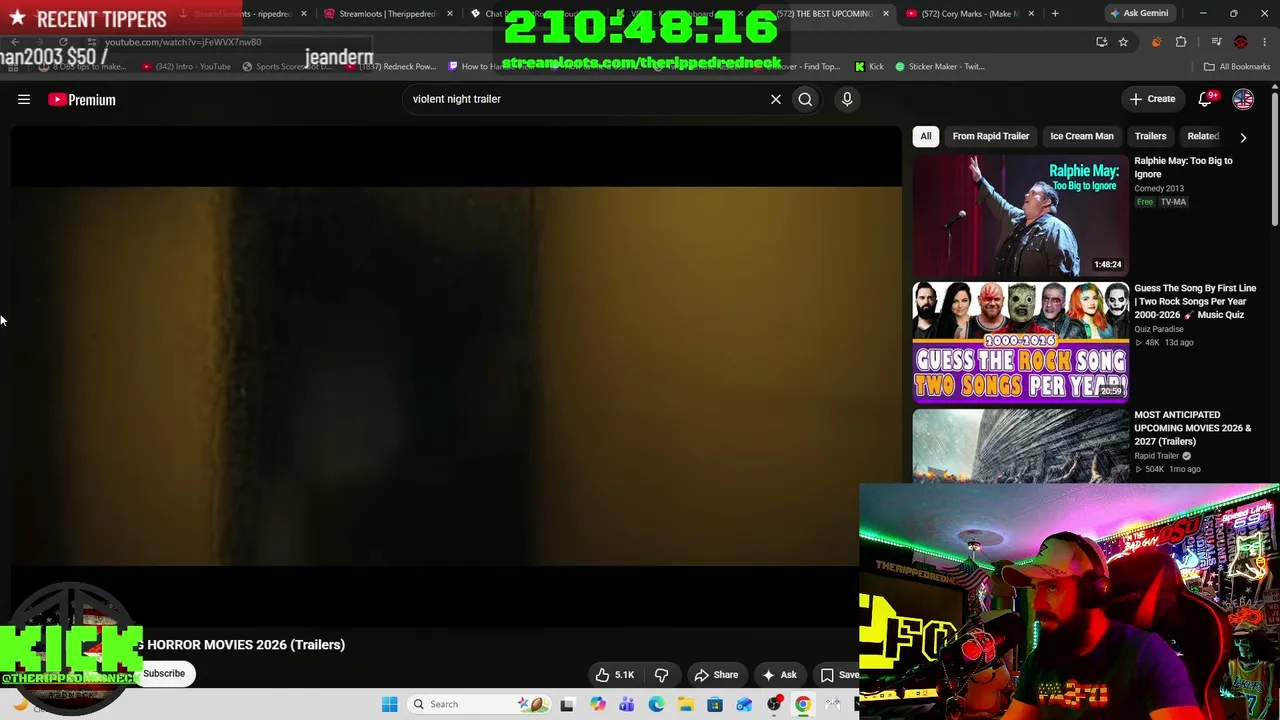Open the Create menu
Screen dimensions: 1280x720
click(1152, 99)
